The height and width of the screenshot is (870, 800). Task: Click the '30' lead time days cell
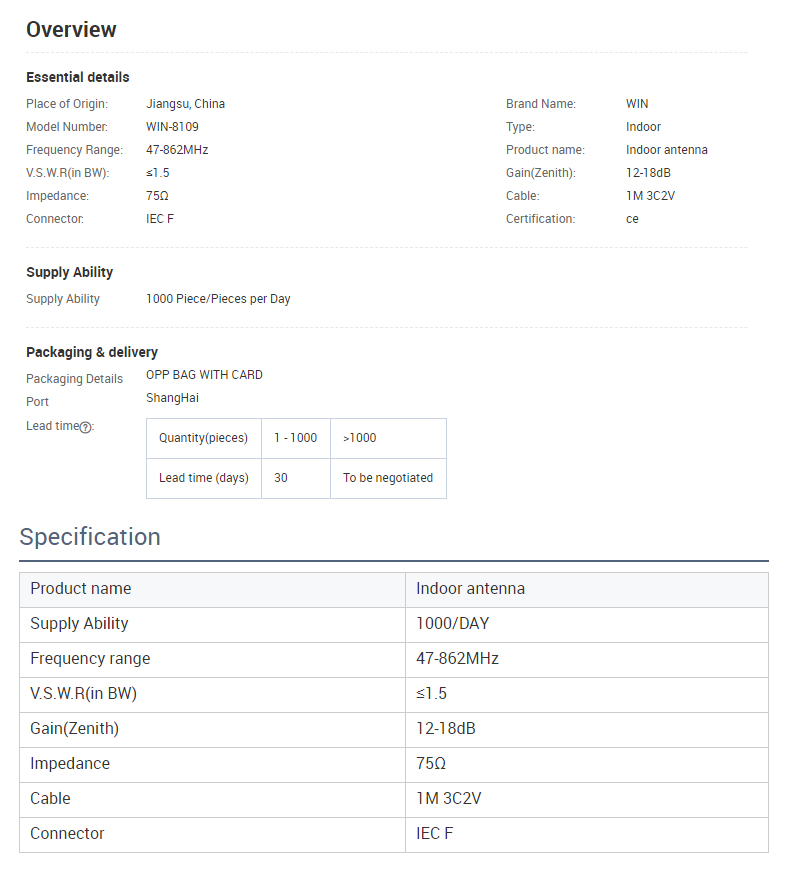(281, 478)
